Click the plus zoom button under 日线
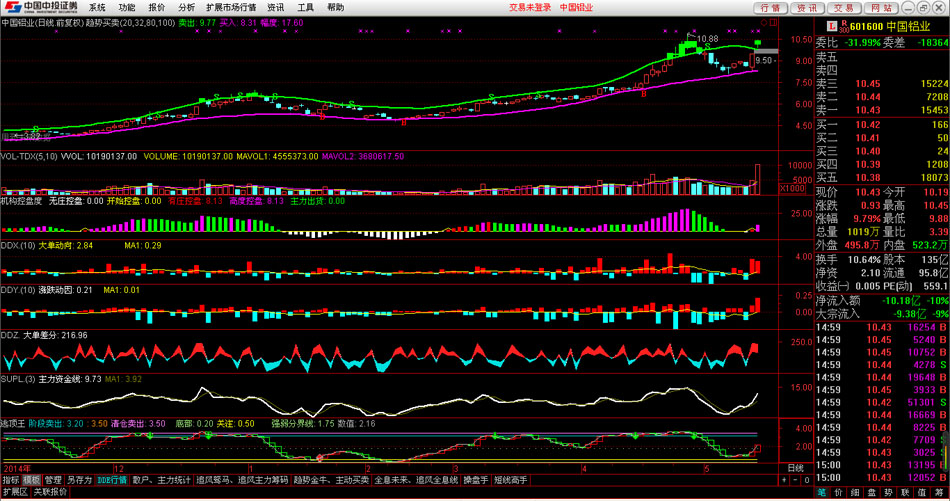The width and height of the screenshot is (950, 501). pyautogui.click(x=784, y=480)
